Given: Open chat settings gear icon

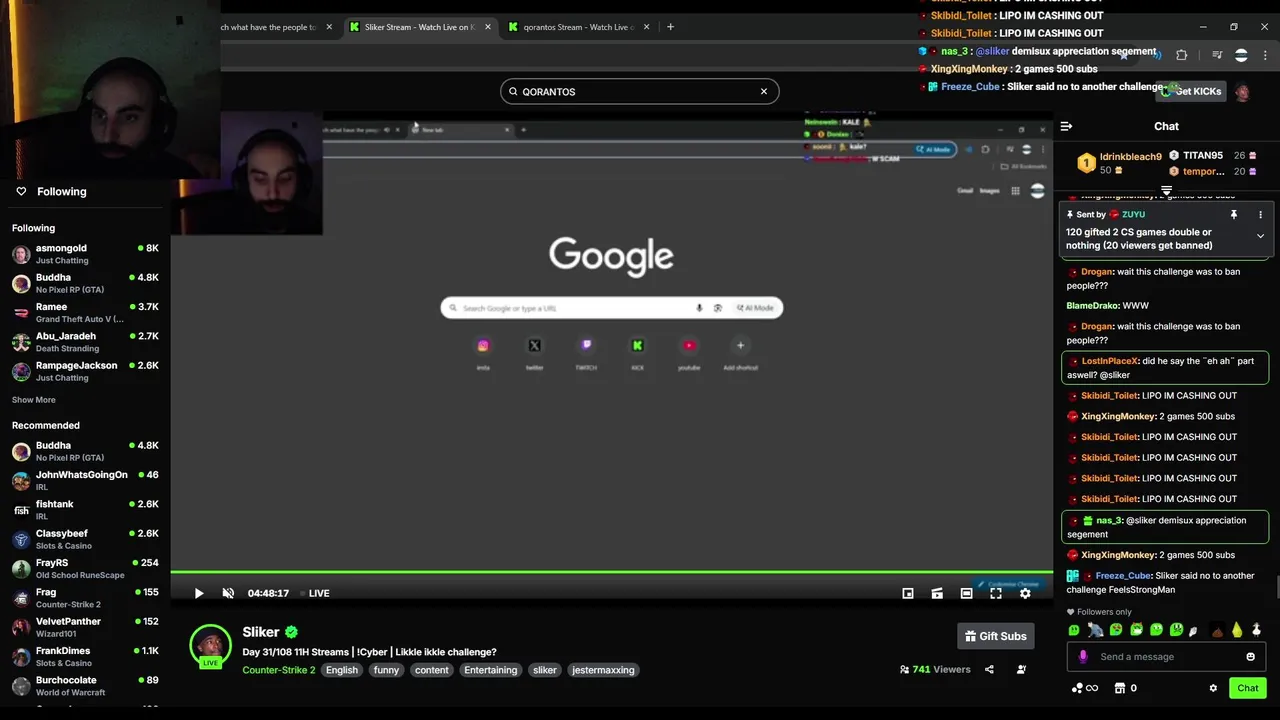Looking at the screenshot, I should point(1213,688).
